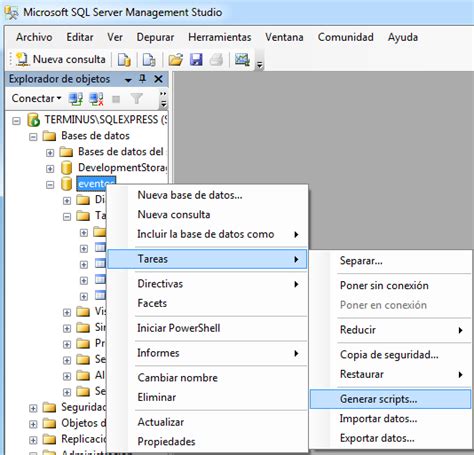The height and width of the screenshot is (455, 474).
Task: Click the disconnect icon with red X
Action: 96,99
